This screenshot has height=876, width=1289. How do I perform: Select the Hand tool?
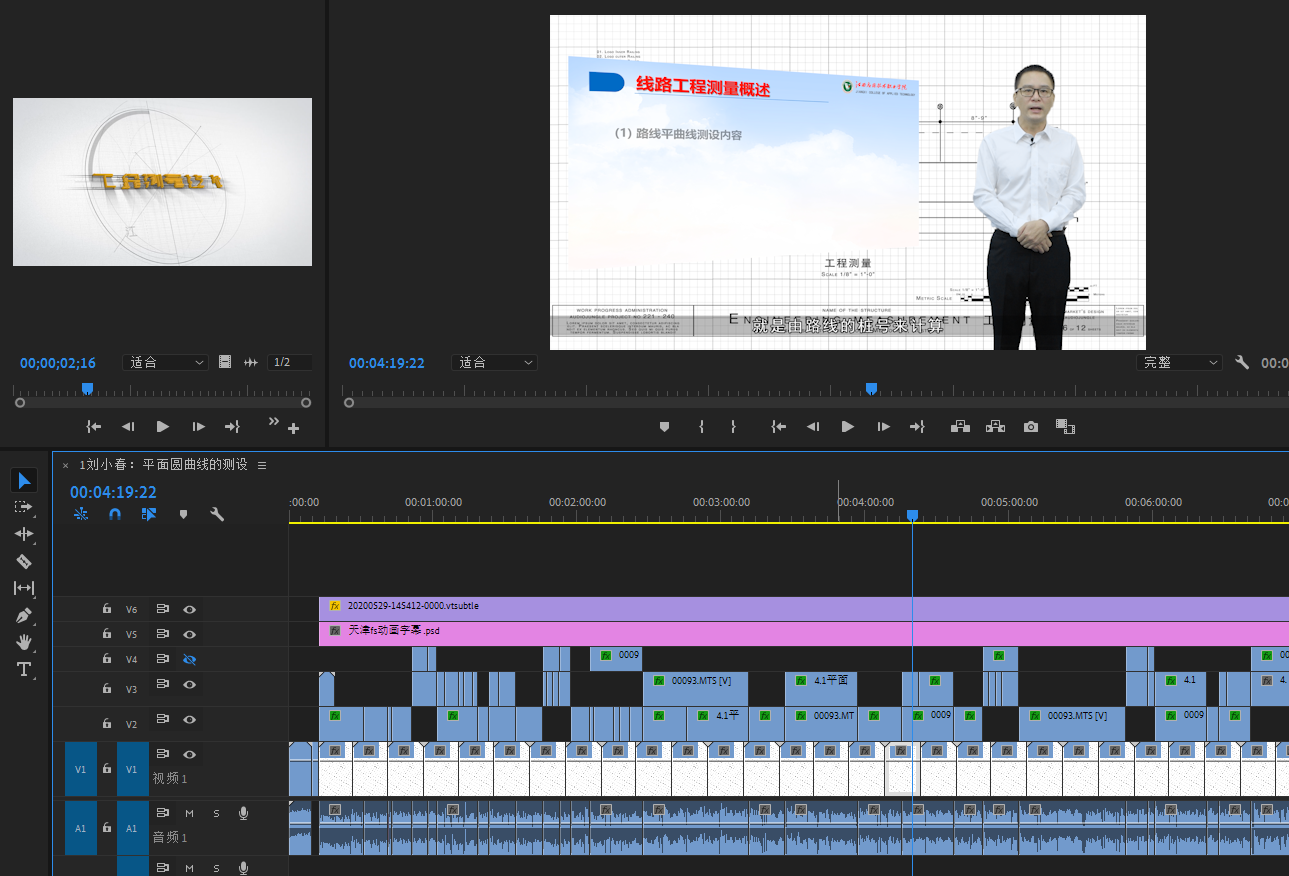pos(24,642)
